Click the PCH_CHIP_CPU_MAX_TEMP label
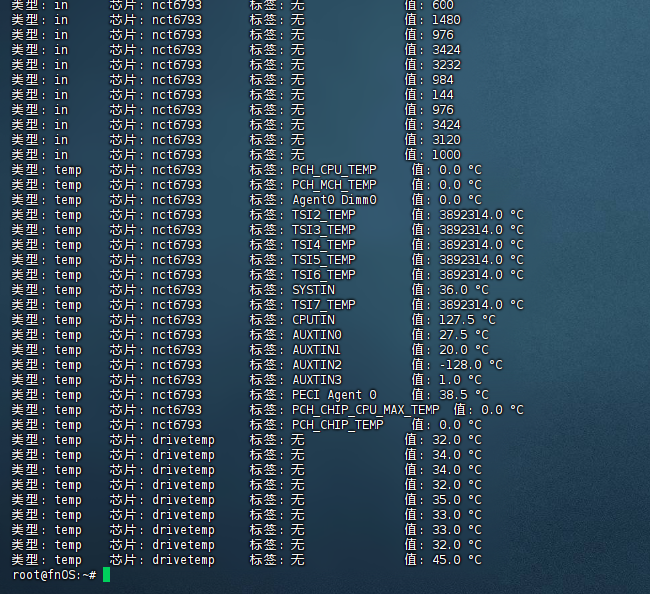Viewport: 650px width, 594px height. point(366,410)
